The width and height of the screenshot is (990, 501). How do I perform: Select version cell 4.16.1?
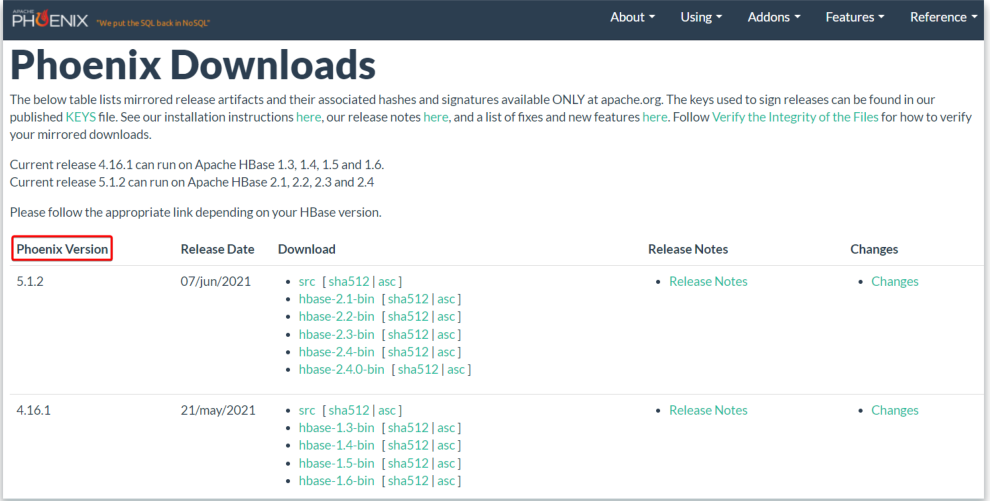[33, 410]
